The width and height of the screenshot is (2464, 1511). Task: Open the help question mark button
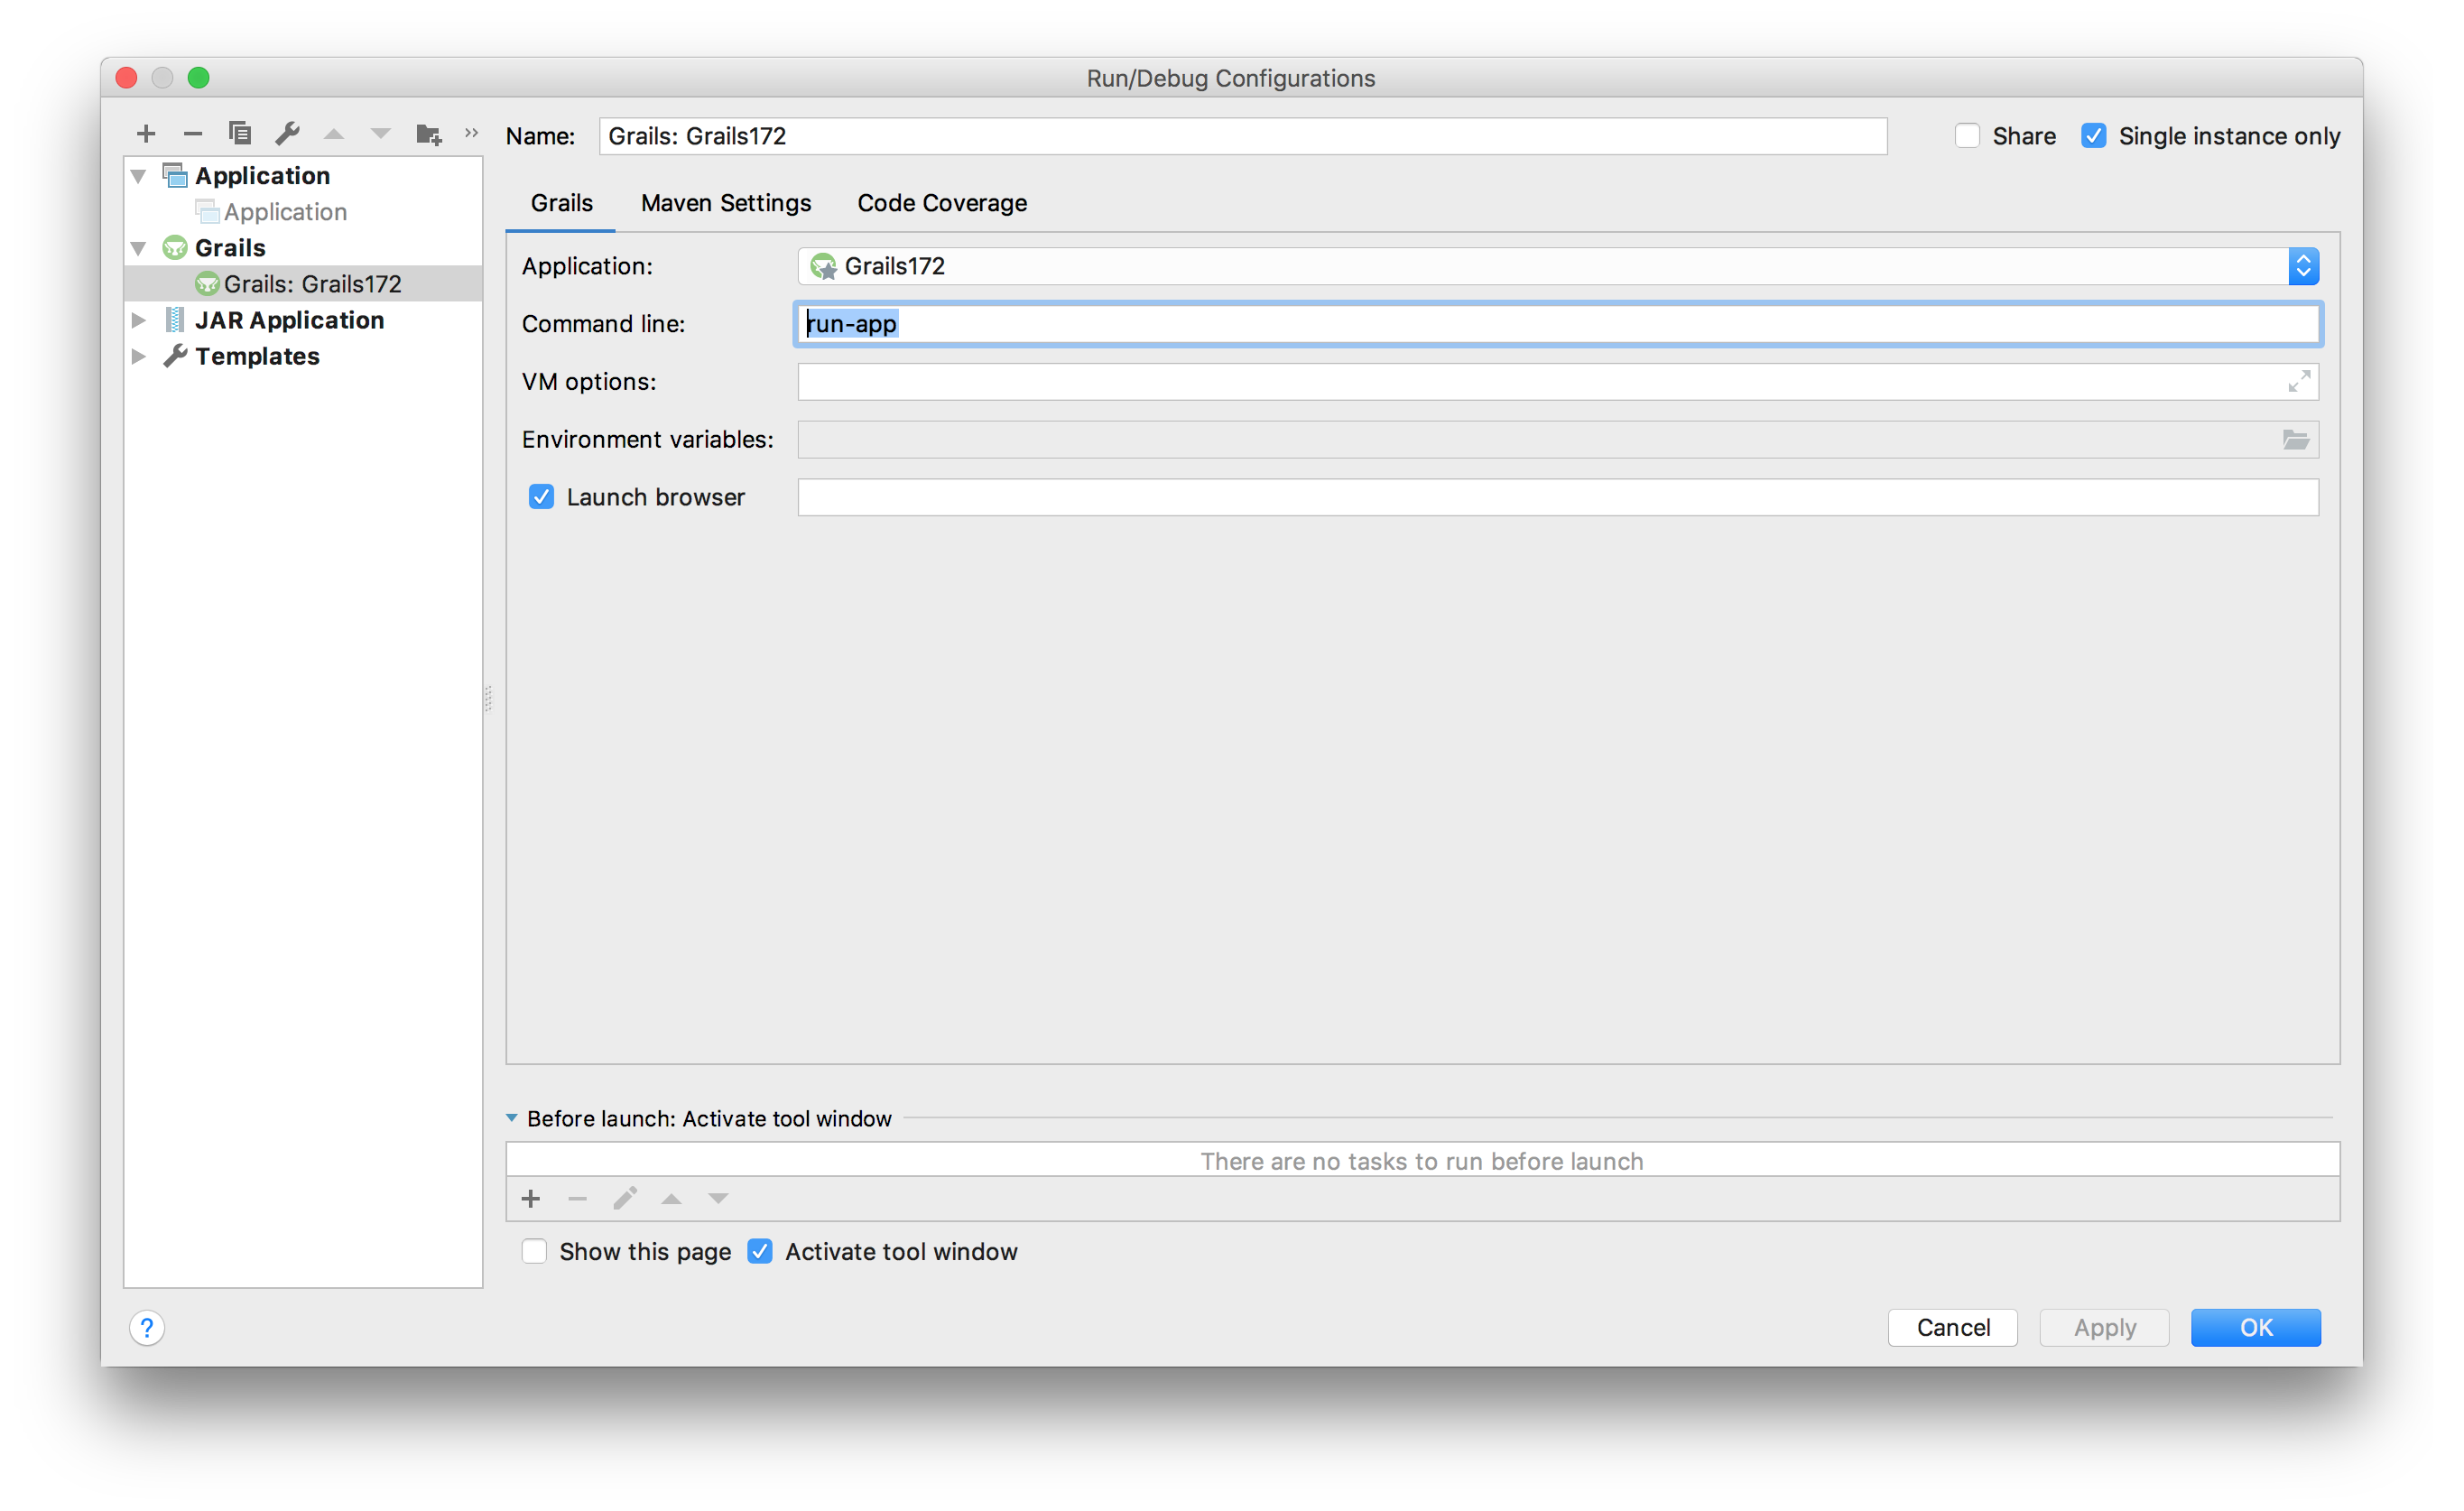147,1328
